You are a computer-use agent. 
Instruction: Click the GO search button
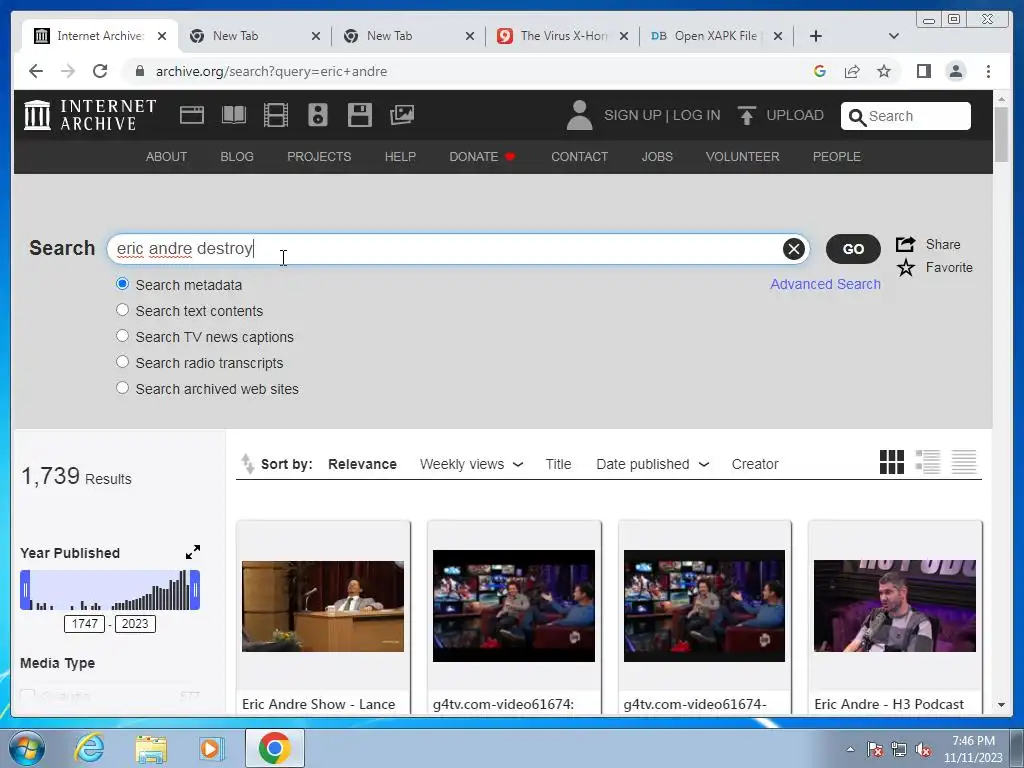(x=853, y=249)
